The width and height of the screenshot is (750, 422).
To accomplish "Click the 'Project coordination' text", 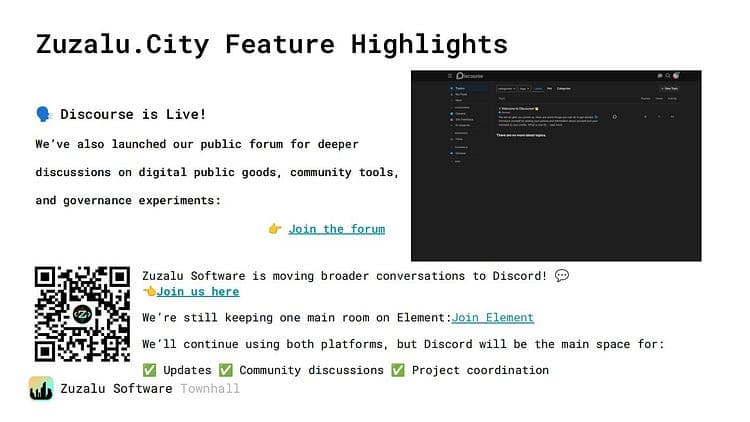I will pyautogui.click(x=480, y=370).
